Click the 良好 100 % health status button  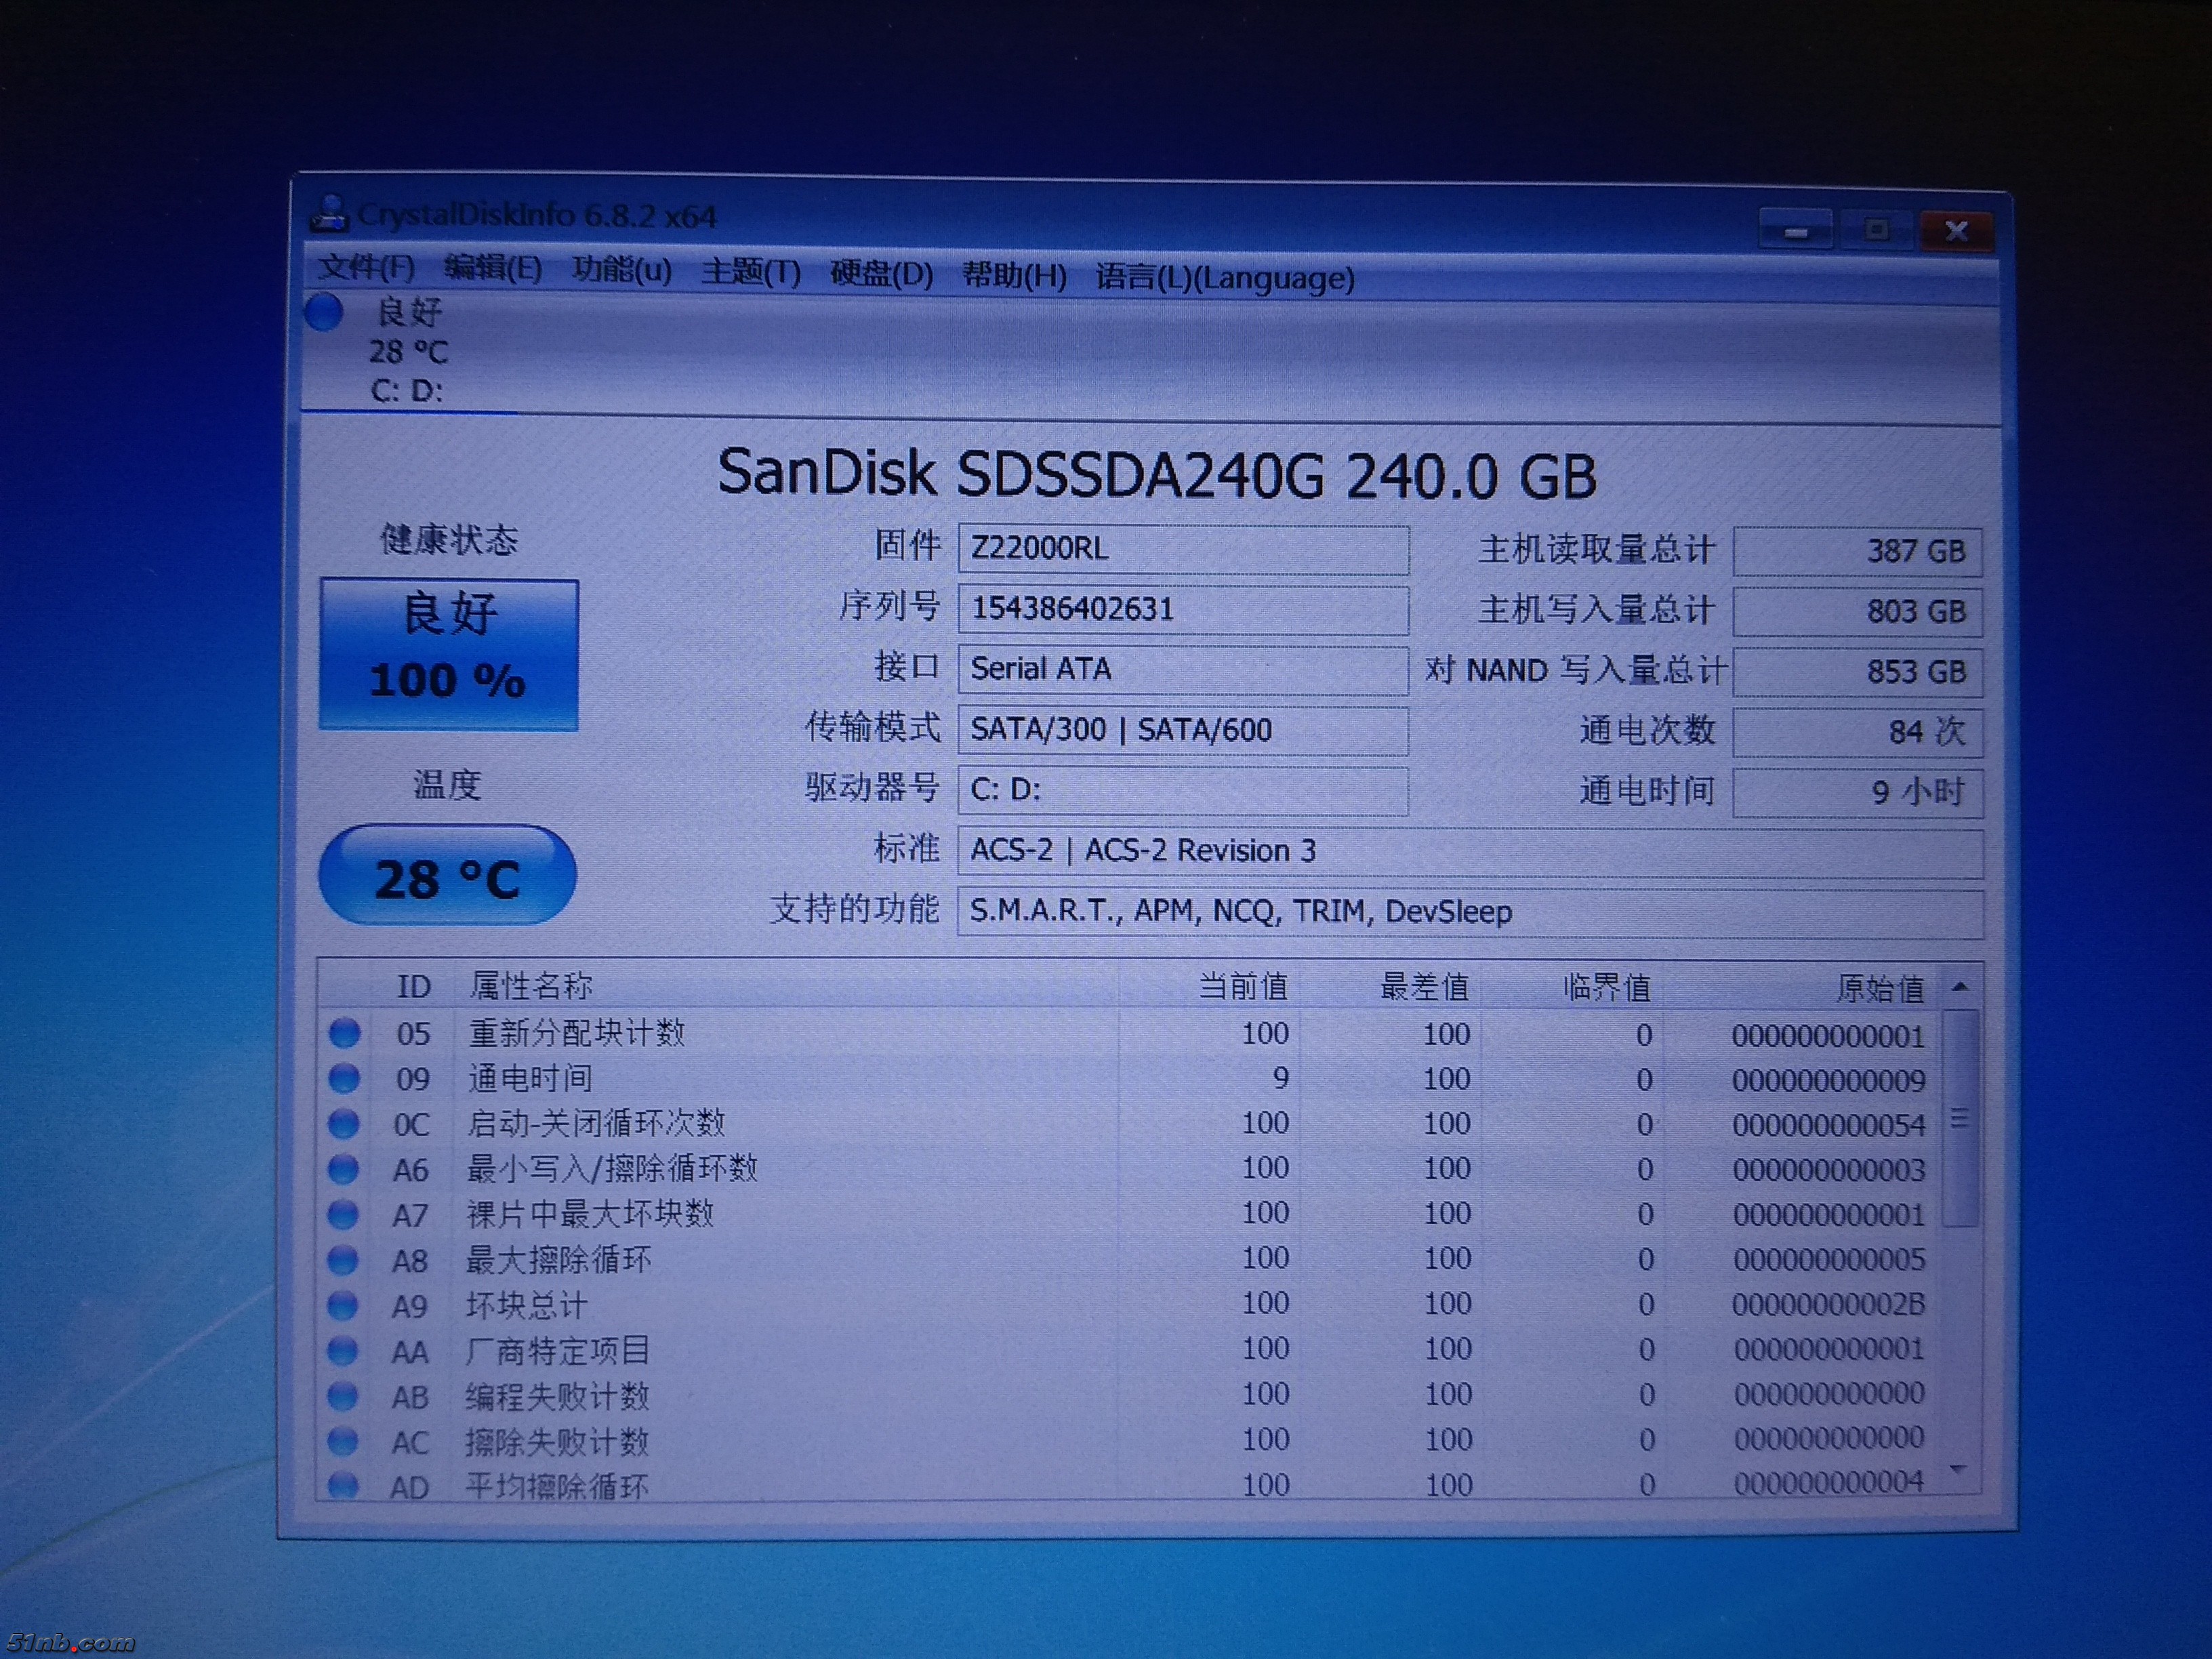click(449, 654)
